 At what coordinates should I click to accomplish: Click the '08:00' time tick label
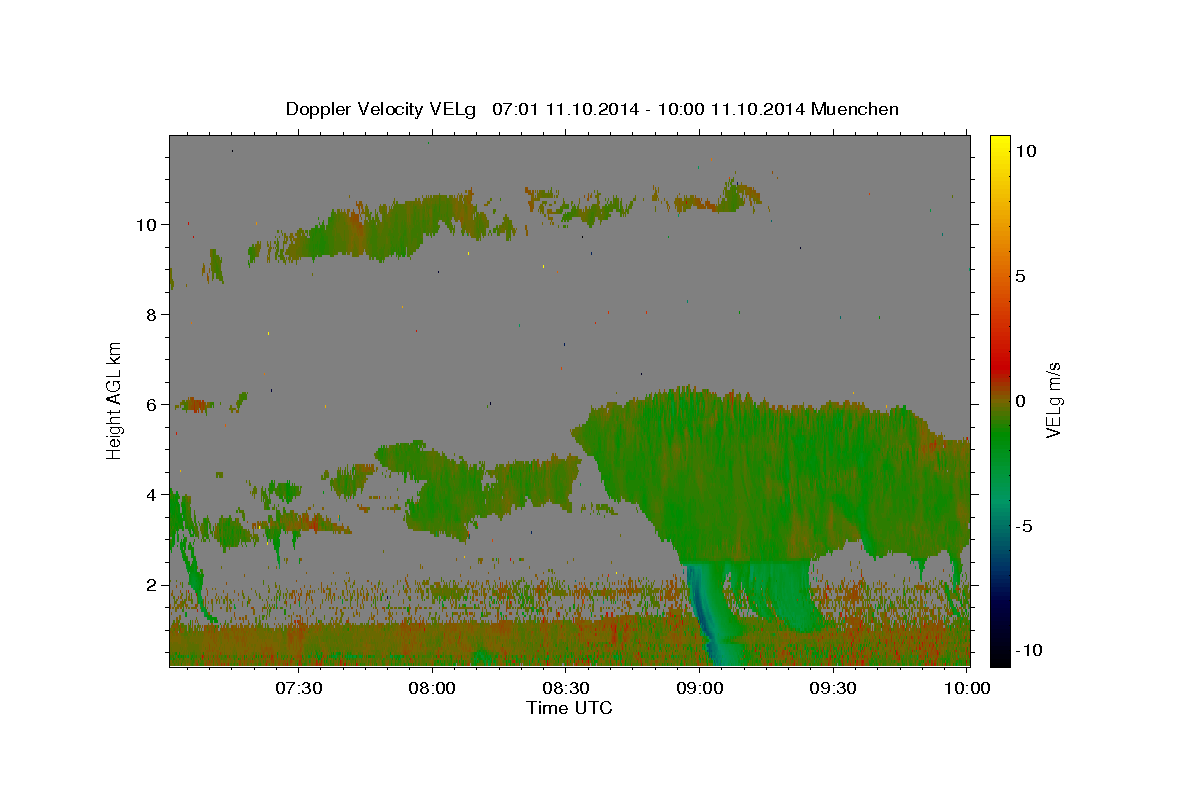coord(433,688)
